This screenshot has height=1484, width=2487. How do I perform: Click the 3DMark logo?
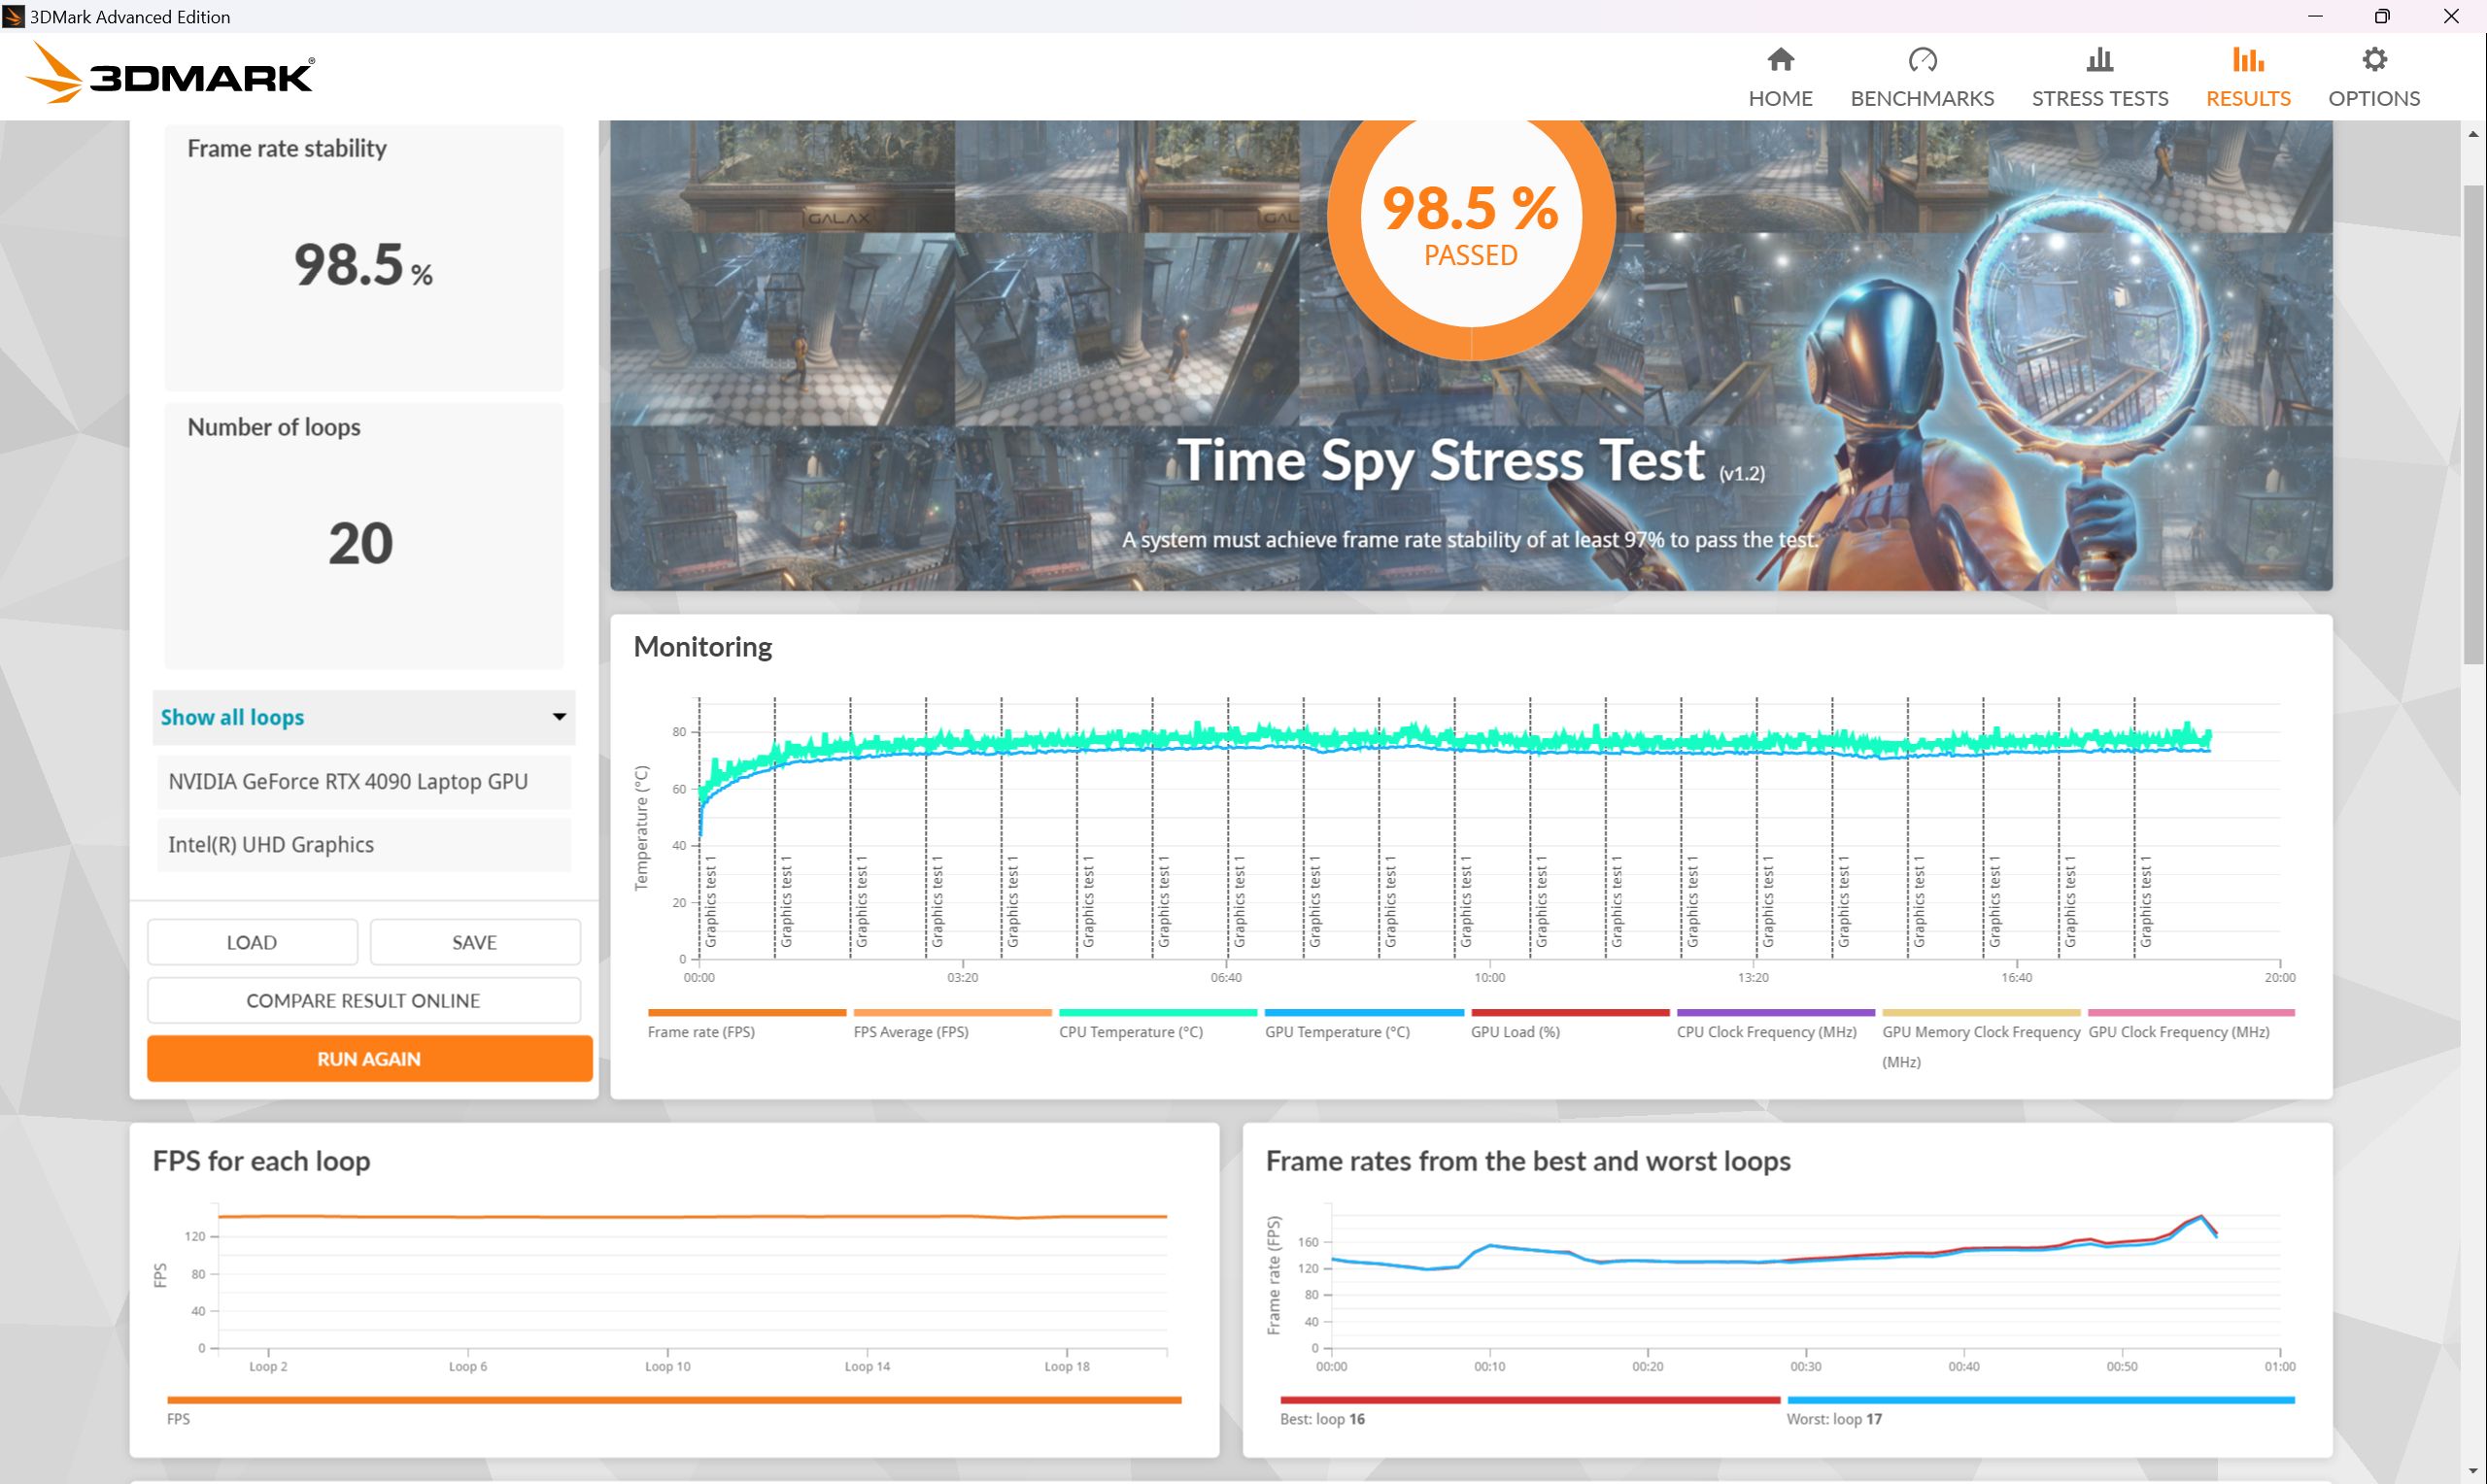point(170,73)
